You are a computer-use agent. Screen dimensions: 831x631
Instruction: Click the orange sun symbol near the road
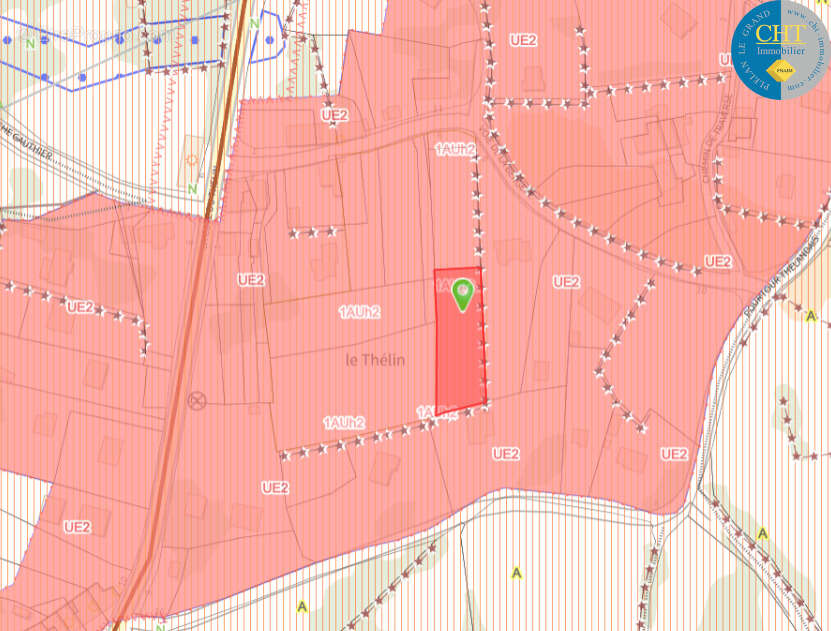point(191,159)
